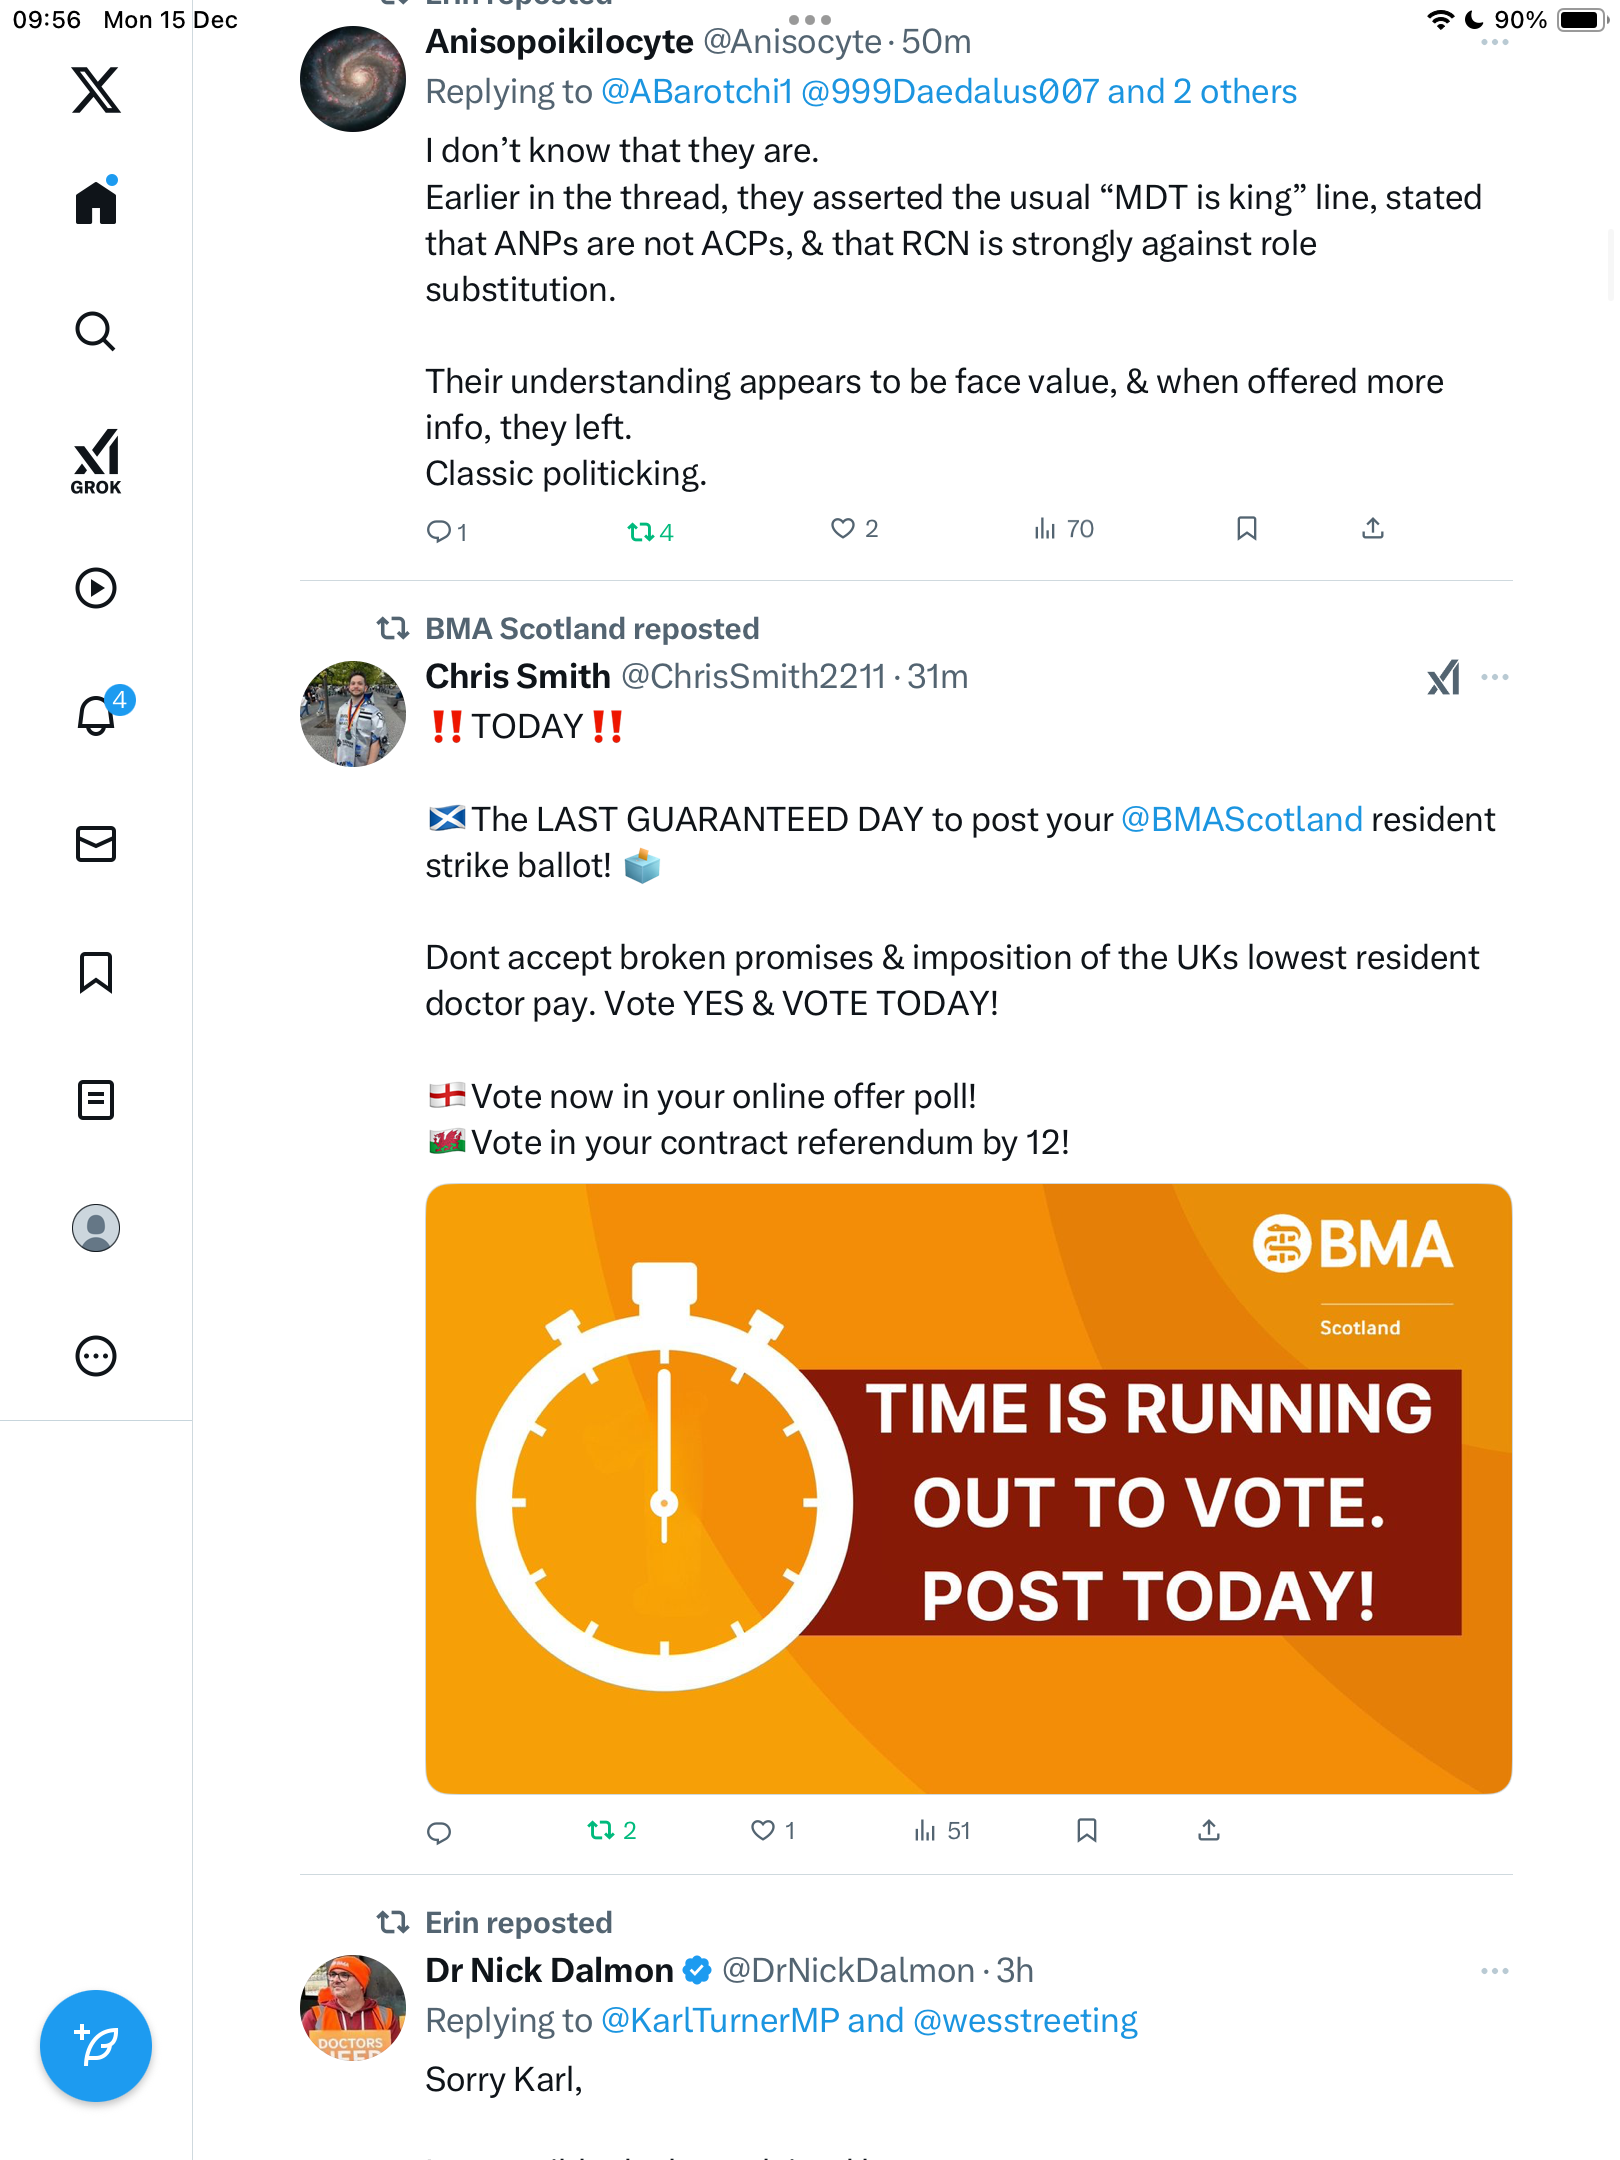Open the Search page in sidebar
The image size is (1620, 2160).
(x=96, y=331)
